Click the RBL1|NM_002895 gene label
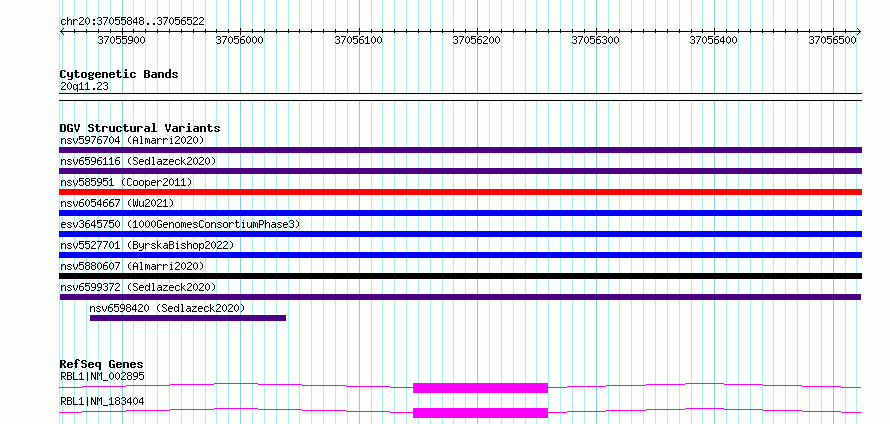 (102, 376)
